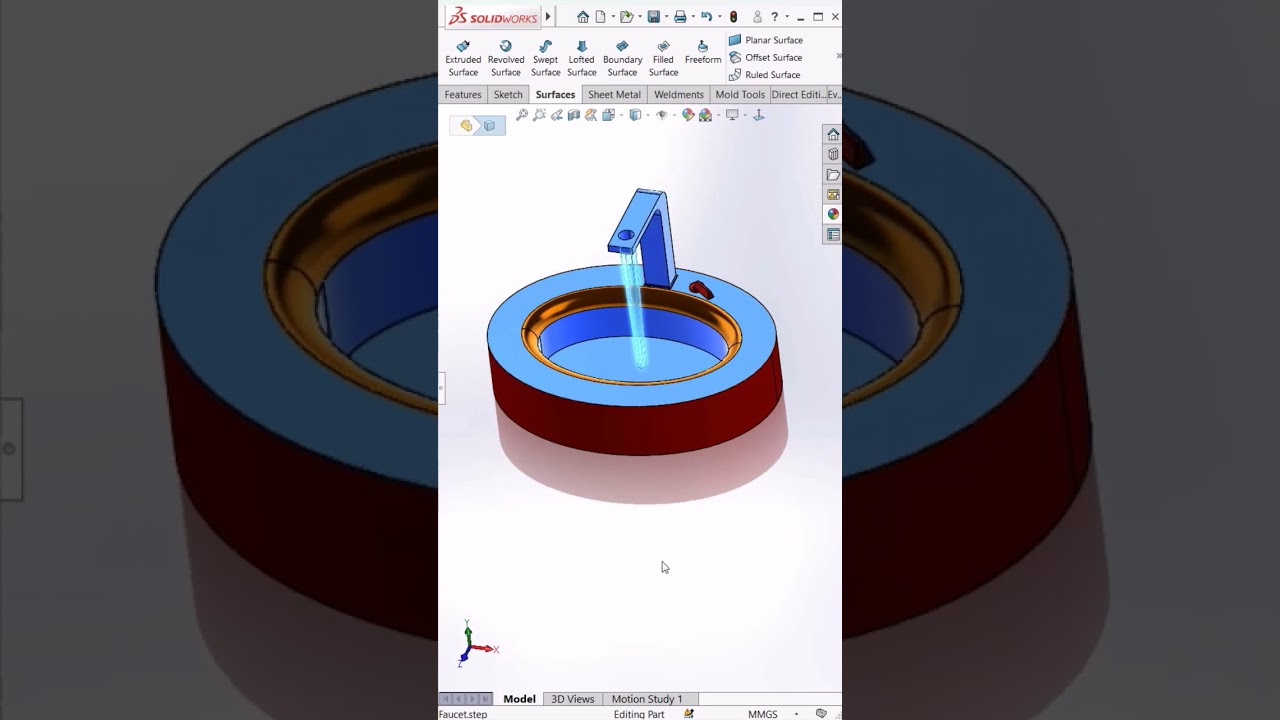
Task: Click the Open file folder icon
Action: (627, 17)
